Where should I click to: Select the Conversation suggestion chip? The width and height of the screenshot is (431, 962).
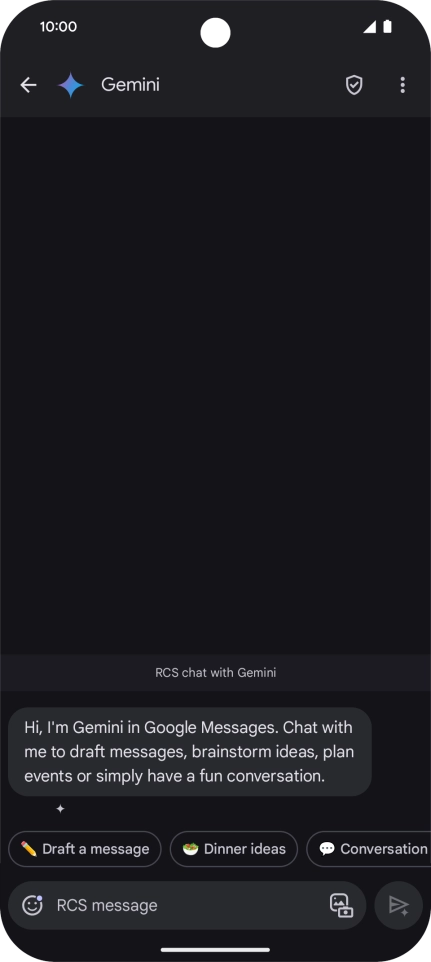point(368,849)
